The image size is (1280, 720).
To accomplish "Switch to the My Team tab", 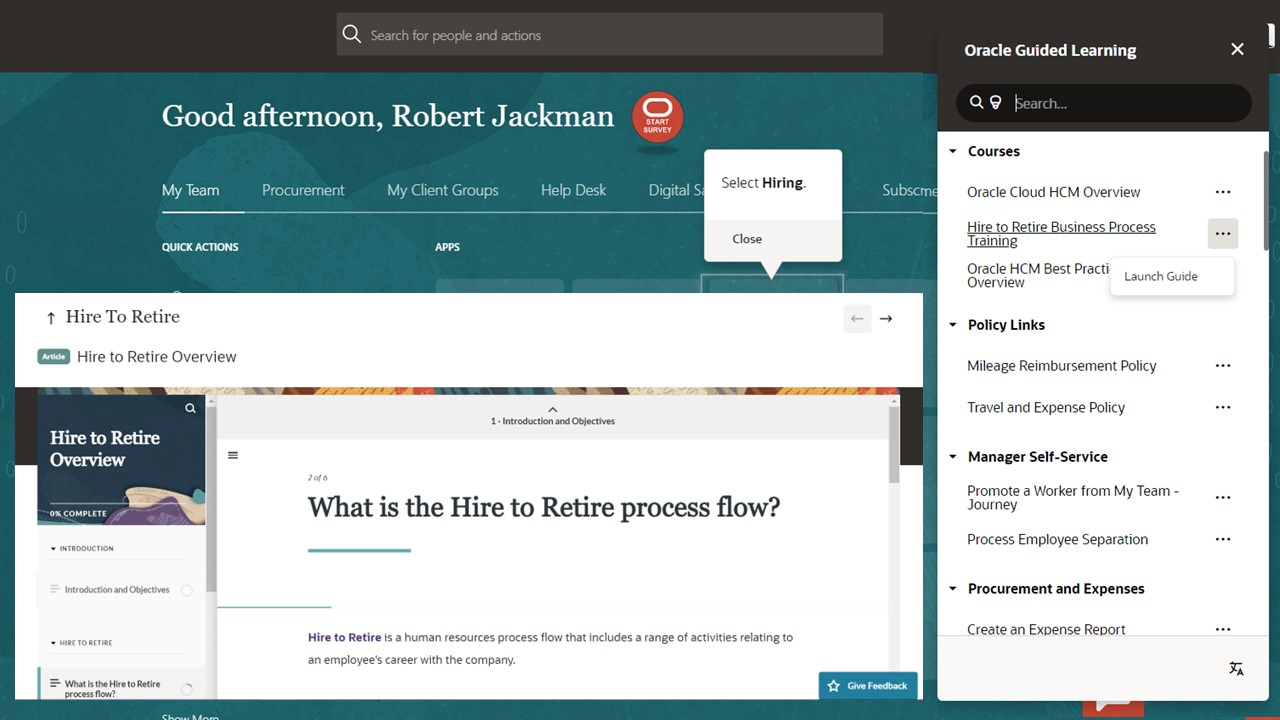I will tap(190, 190).
